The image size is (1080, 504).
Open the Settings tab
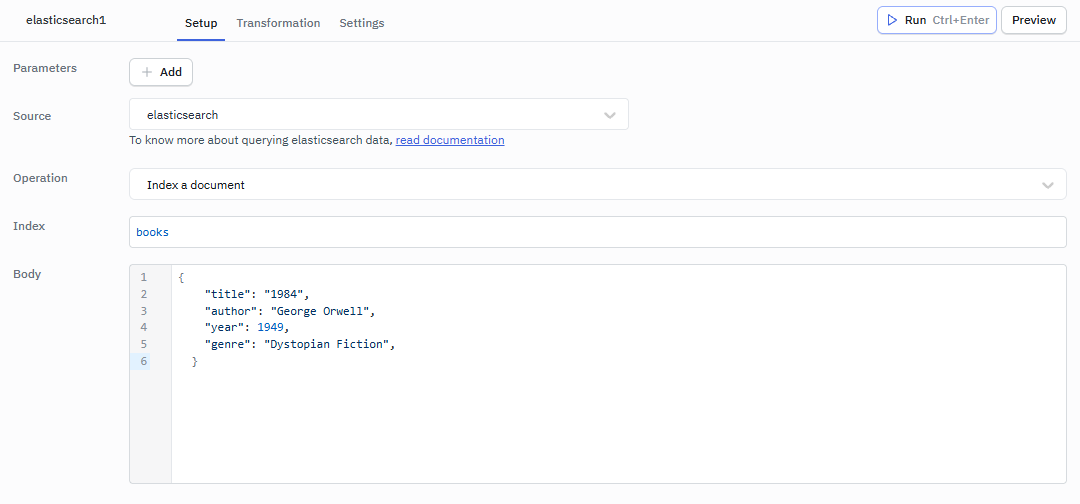click(361, 23)
